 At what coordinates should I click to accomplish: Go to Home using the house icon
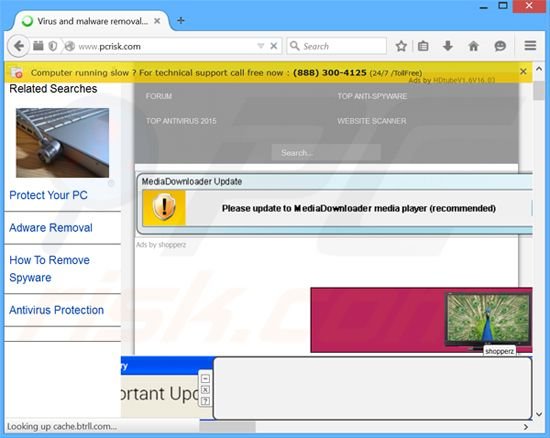click(474, 46)
